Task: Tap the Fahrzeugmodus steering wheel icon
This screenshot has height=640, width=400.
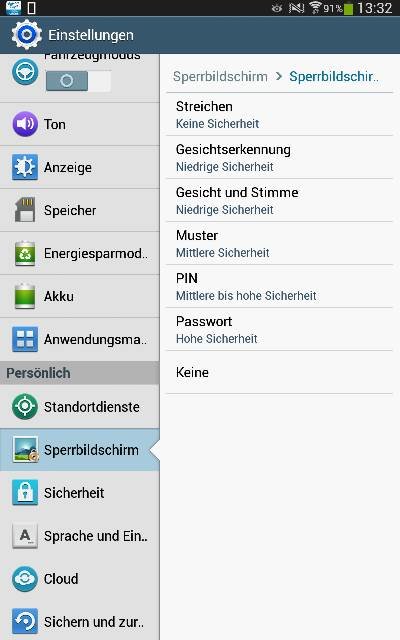Action: [x=25, y=72]
